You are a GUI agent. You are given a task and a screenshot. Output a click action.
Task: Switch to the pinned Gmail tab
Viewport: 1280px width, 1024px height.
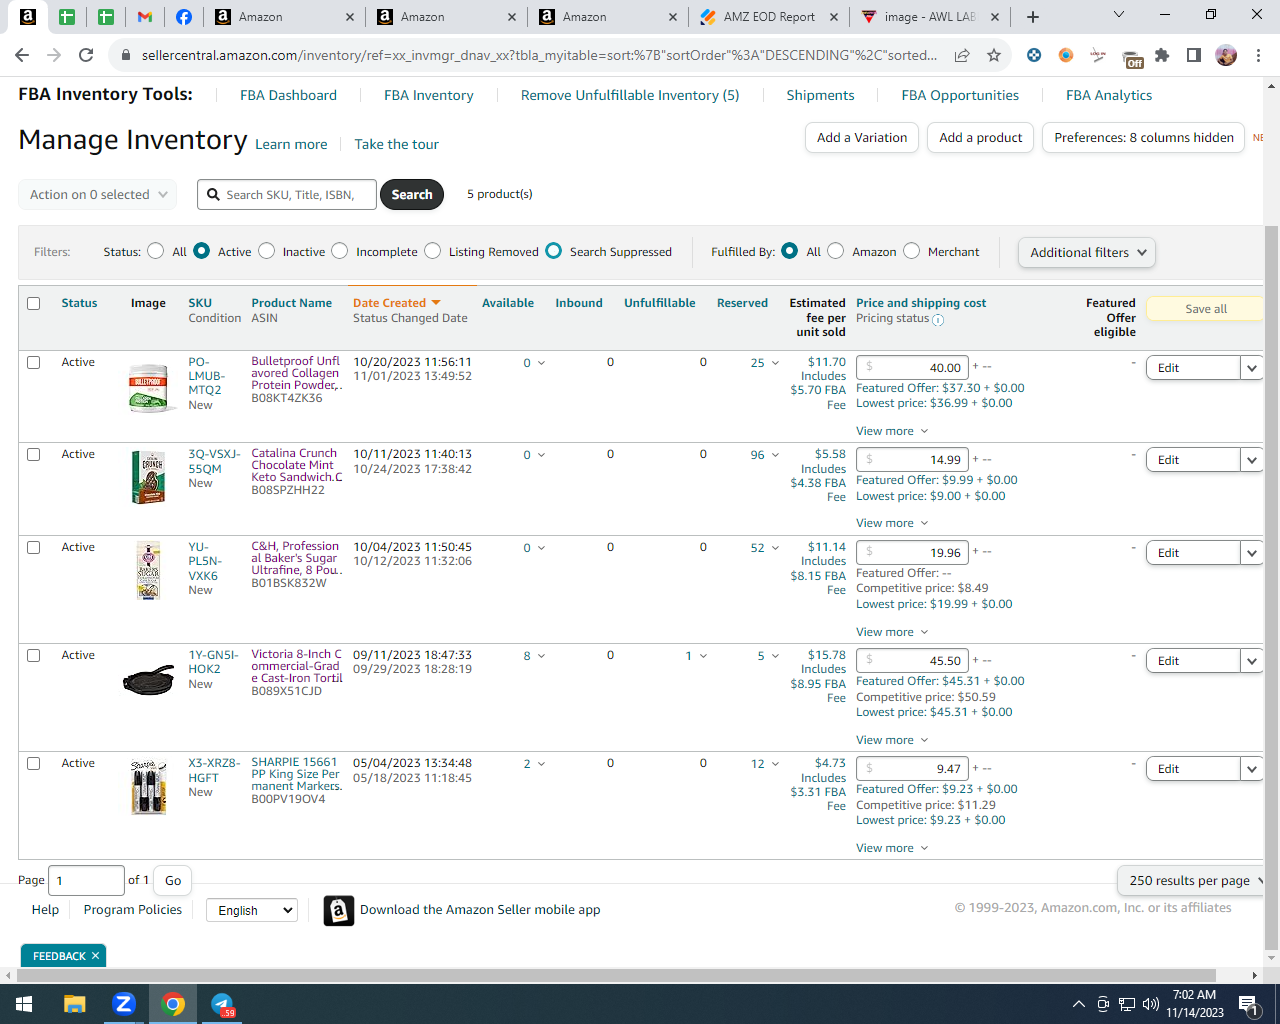pos(145,17)
